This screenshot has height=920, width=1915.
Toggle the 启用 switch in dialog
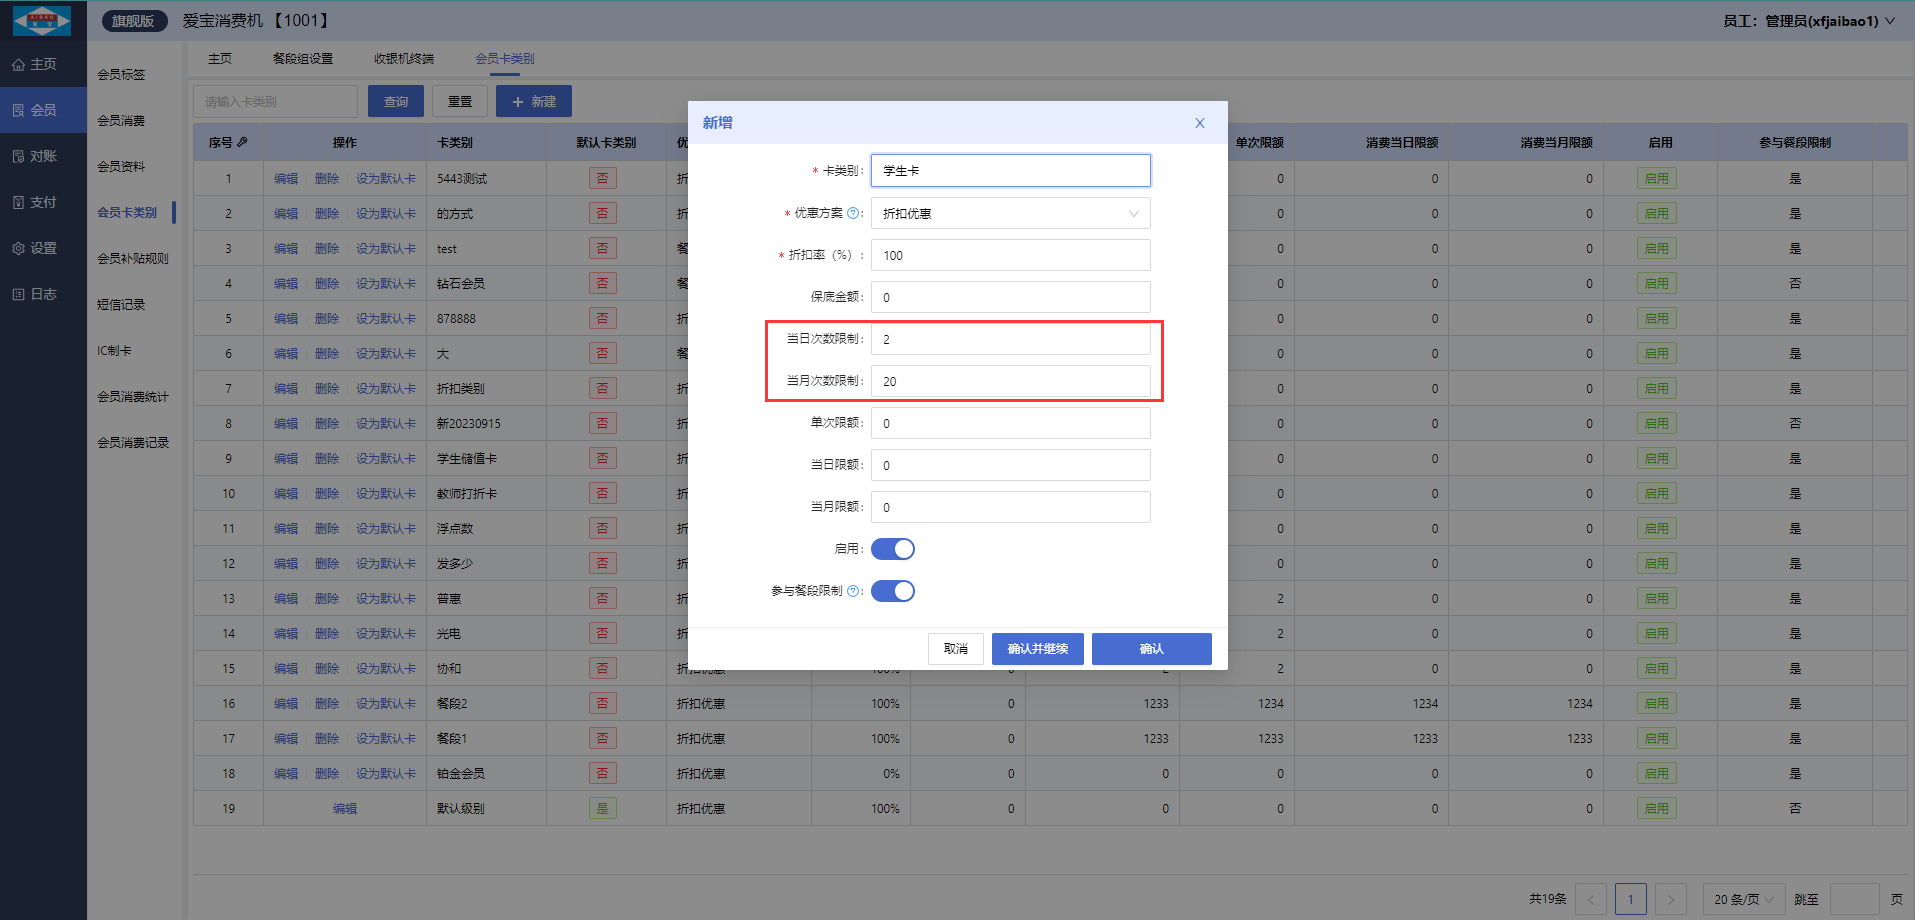pyautogui.click(x=893, y=549)
